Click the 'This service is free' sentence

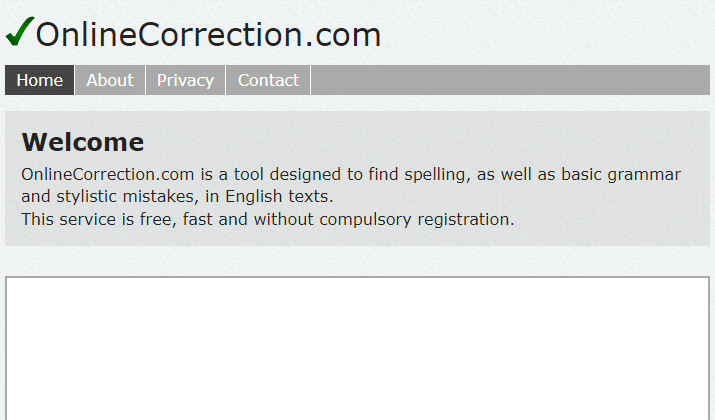click(x=268, y=219)
